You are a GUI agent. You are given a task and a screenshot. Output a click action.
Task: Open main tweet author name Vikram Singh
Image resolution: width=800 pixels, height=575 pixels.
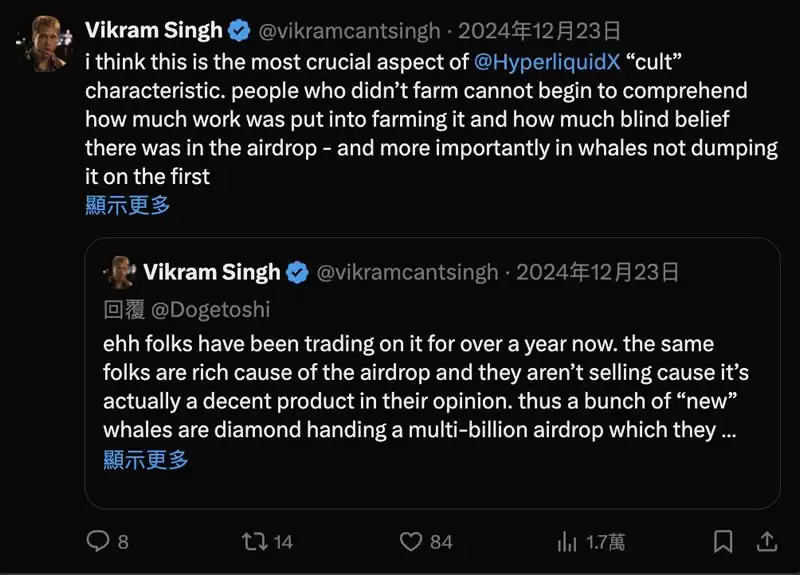point(153,31)
